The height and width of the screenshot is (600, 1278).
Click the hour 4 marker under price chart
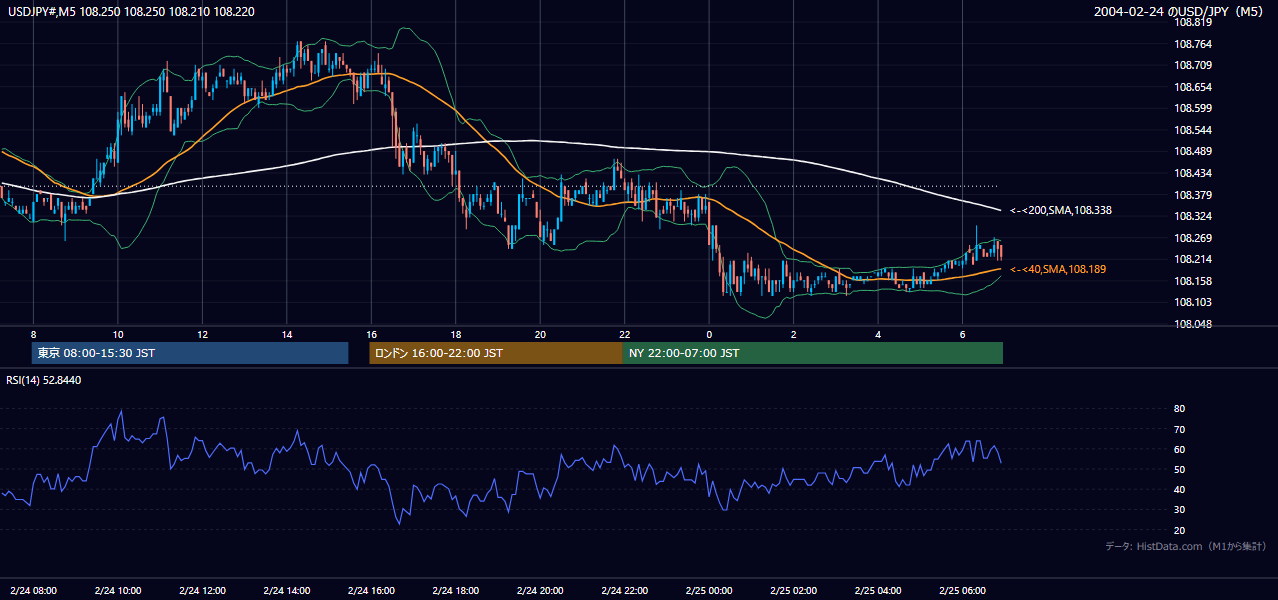tap(879, 334)
